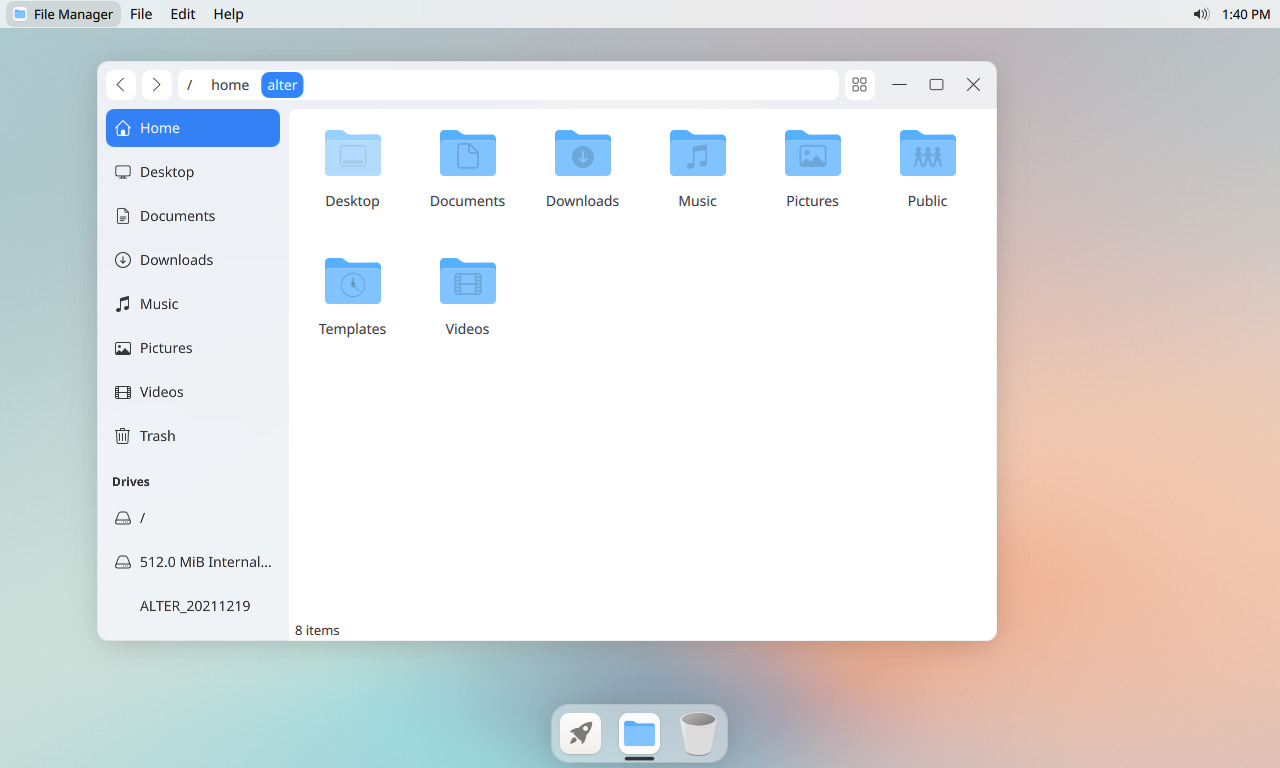This screenshot has height=768, width=1280.
Task: Minimize the File Manager window
Action: tap(899, 85)
